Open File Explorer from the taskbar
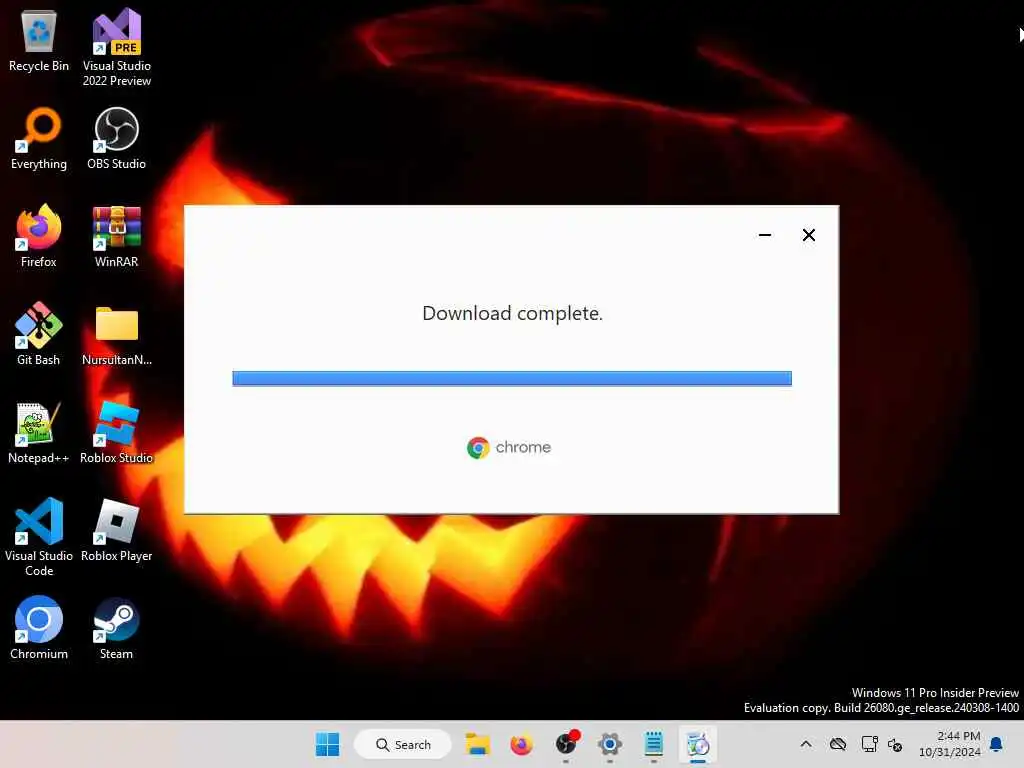 click(477, 744)
